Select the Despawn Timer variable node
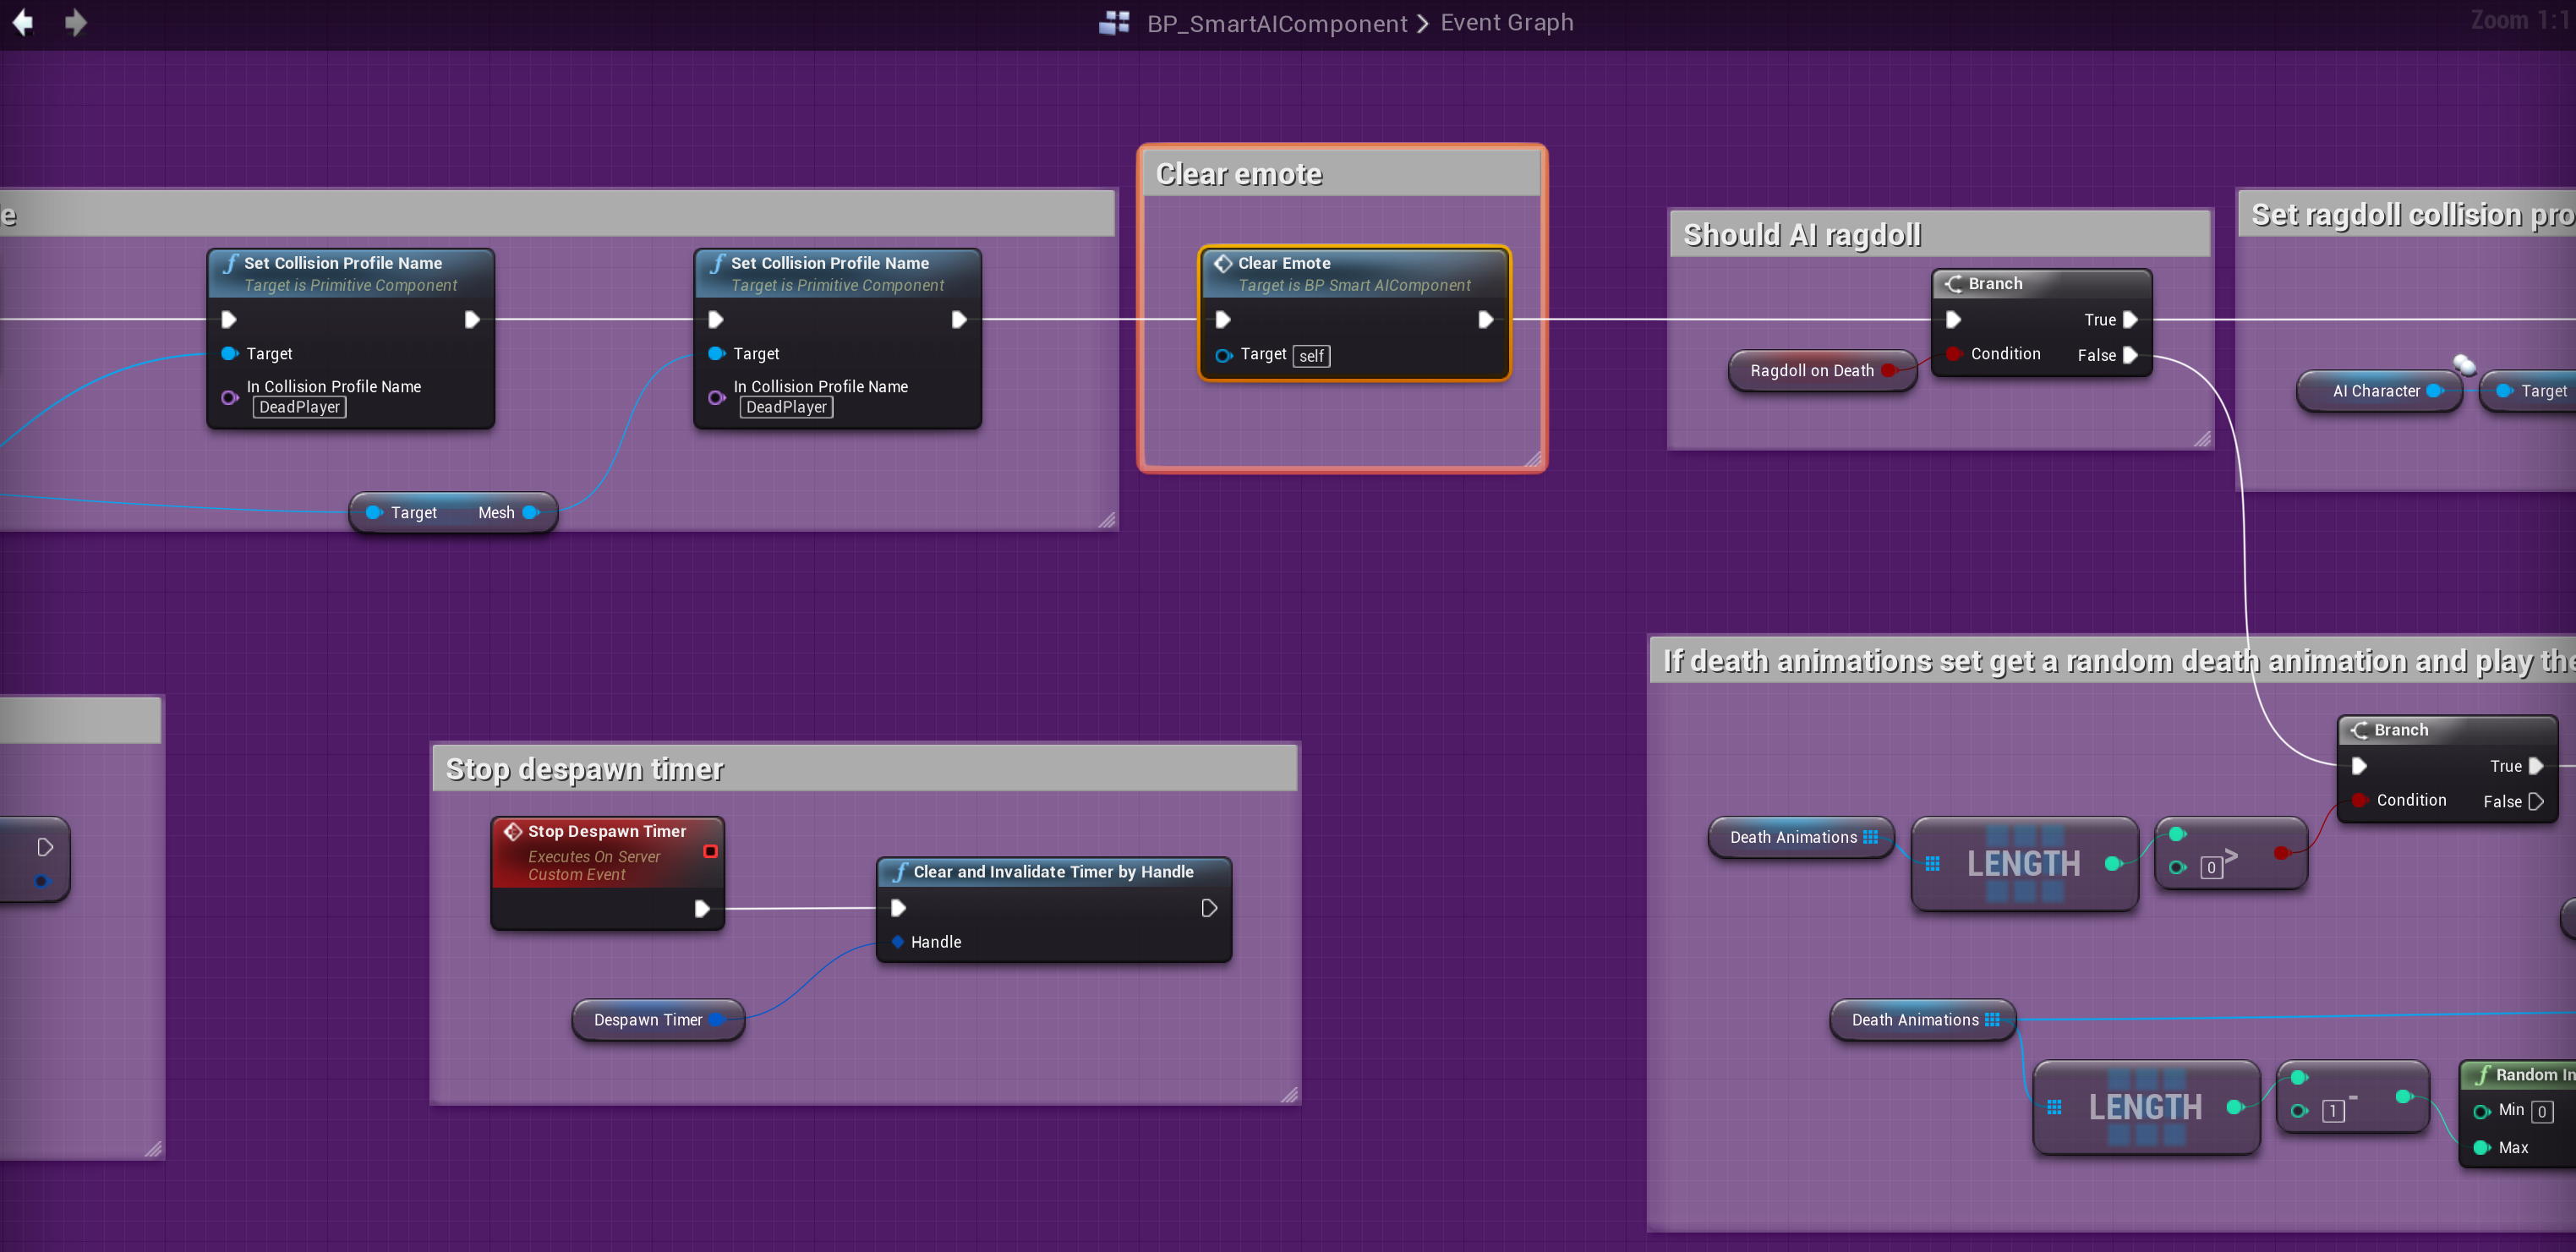2576x1252 pixels. (647, 1019)
